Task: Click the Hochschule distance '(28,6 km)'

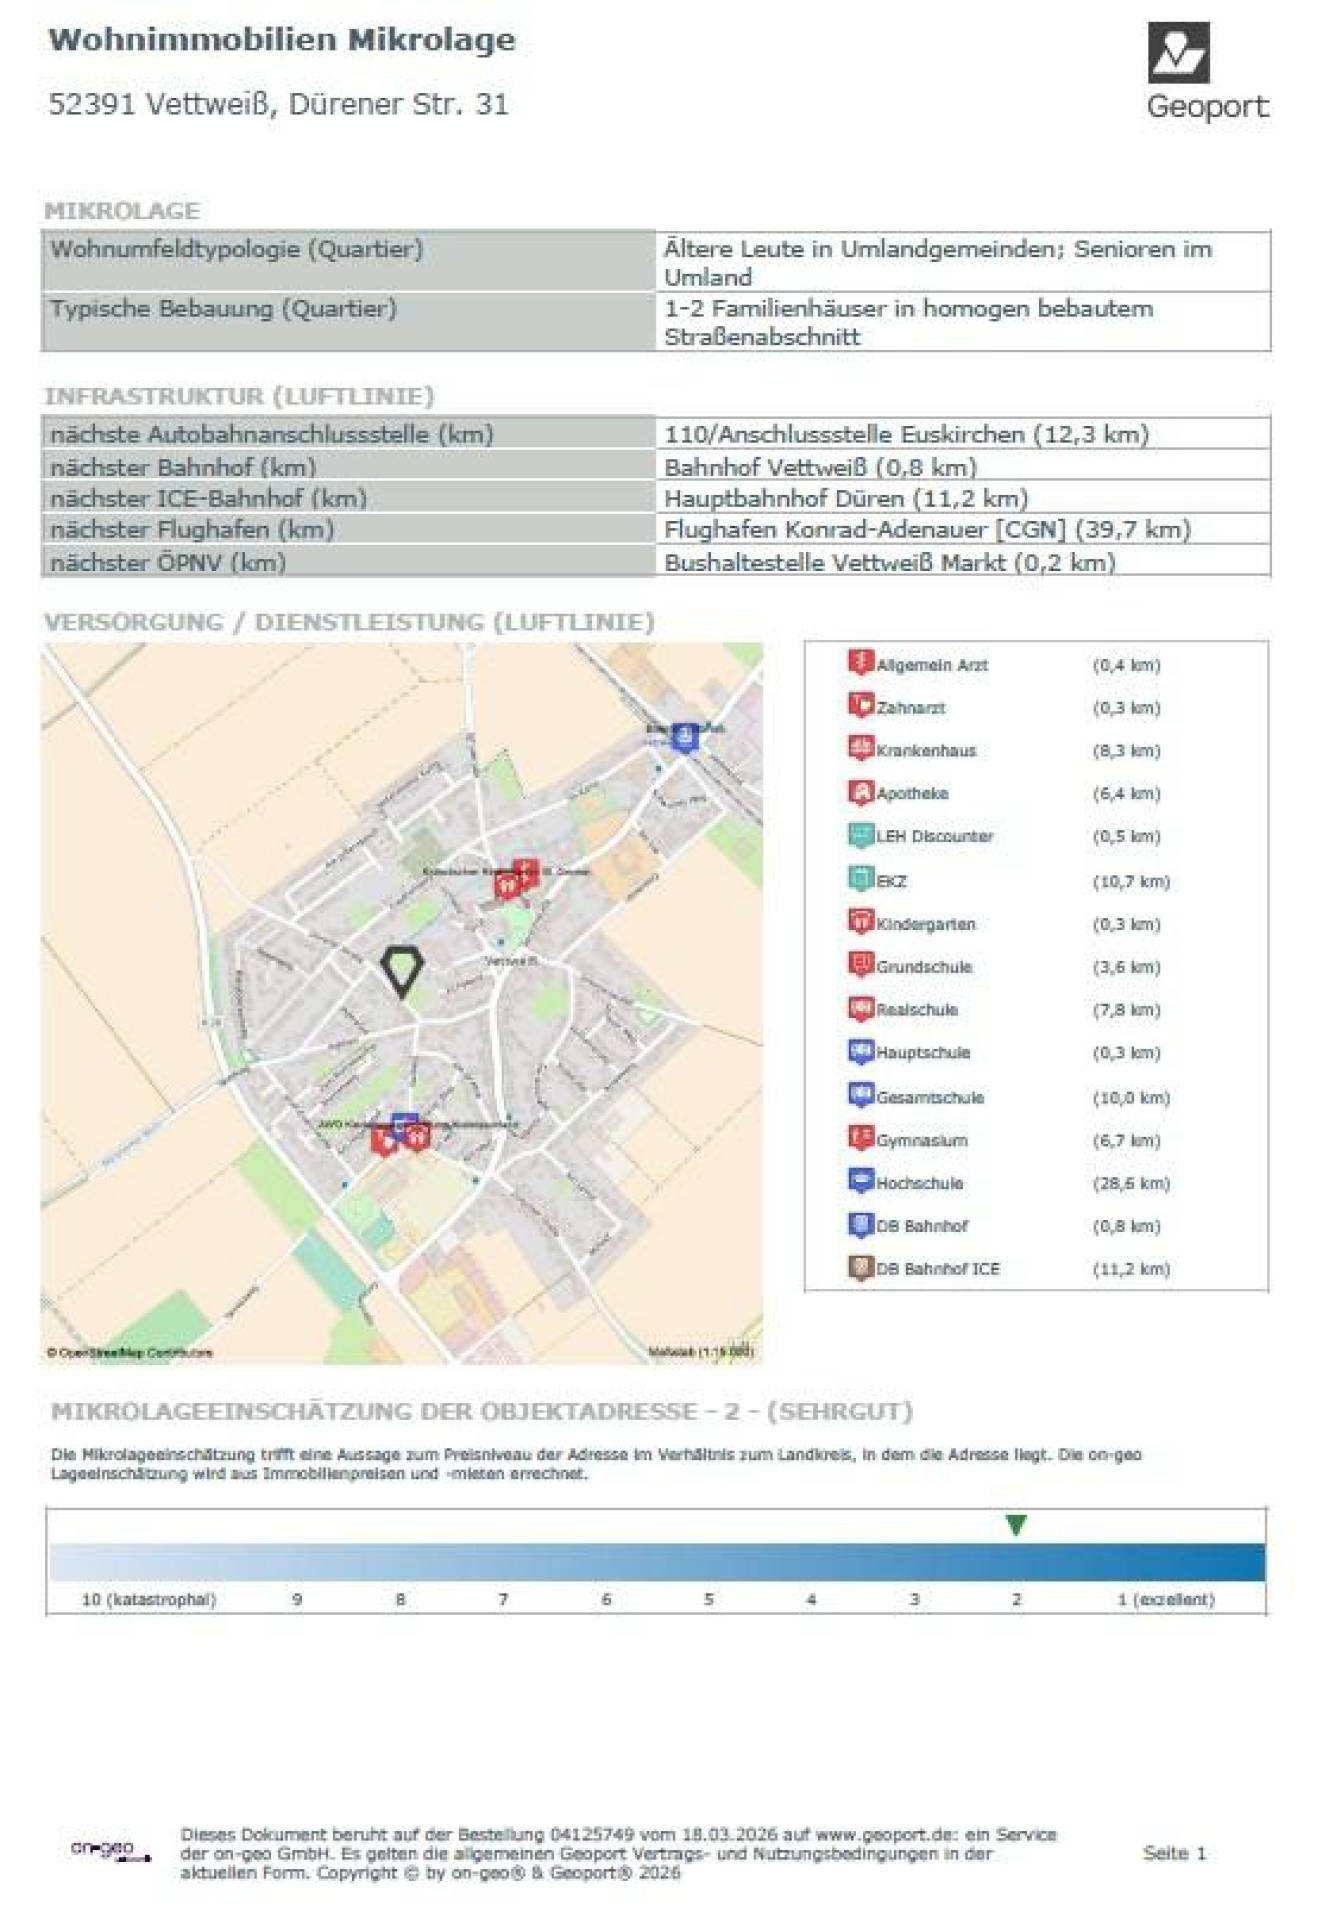Action: (1131, 1183)
